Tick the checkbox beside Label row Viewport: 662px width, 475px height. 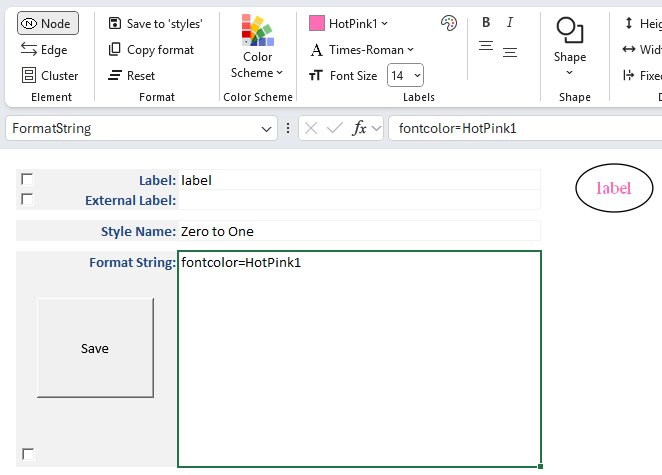click(x=27, y=179)
